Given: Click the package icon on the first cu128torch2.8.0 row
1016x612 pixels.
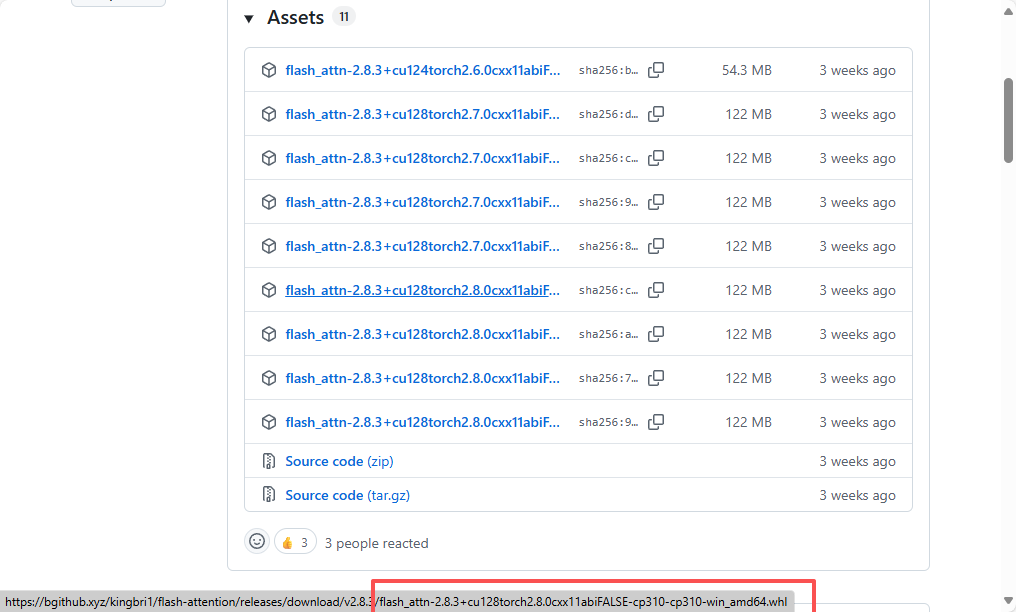Looking at the screenshot, I should [268, 290].
